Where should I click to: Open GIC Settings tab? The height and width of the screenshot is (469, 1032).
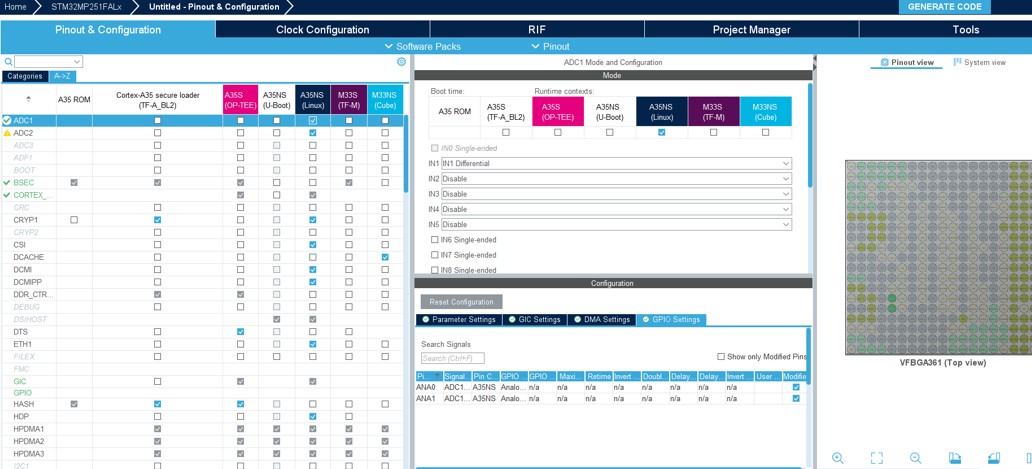click(x=534, y=320)
